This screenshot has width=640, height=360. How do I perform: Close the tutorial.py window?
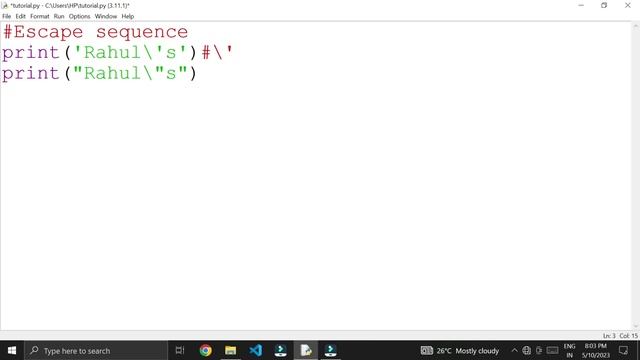pos(628,5)
